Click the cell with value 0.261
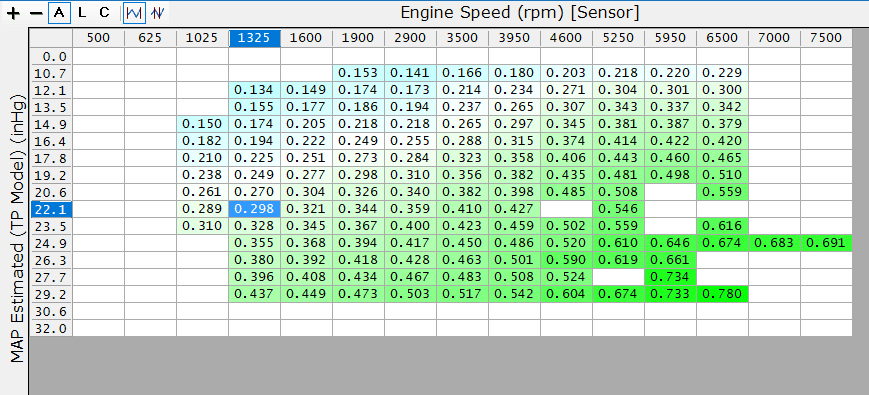 202,192
